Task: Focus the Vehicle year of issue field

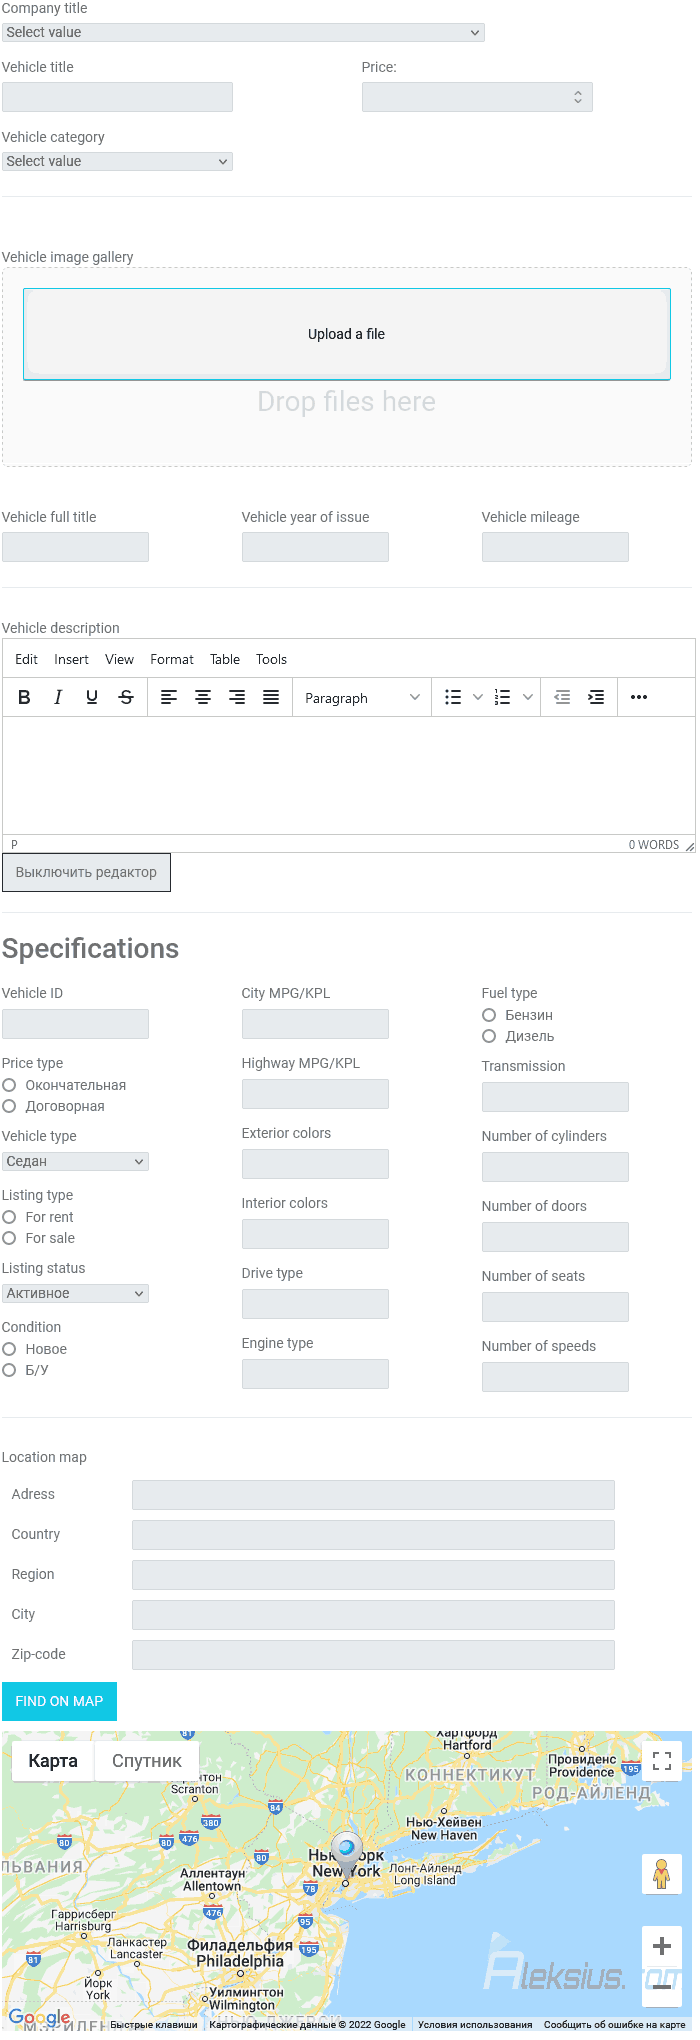Action: tap(315, 547)
